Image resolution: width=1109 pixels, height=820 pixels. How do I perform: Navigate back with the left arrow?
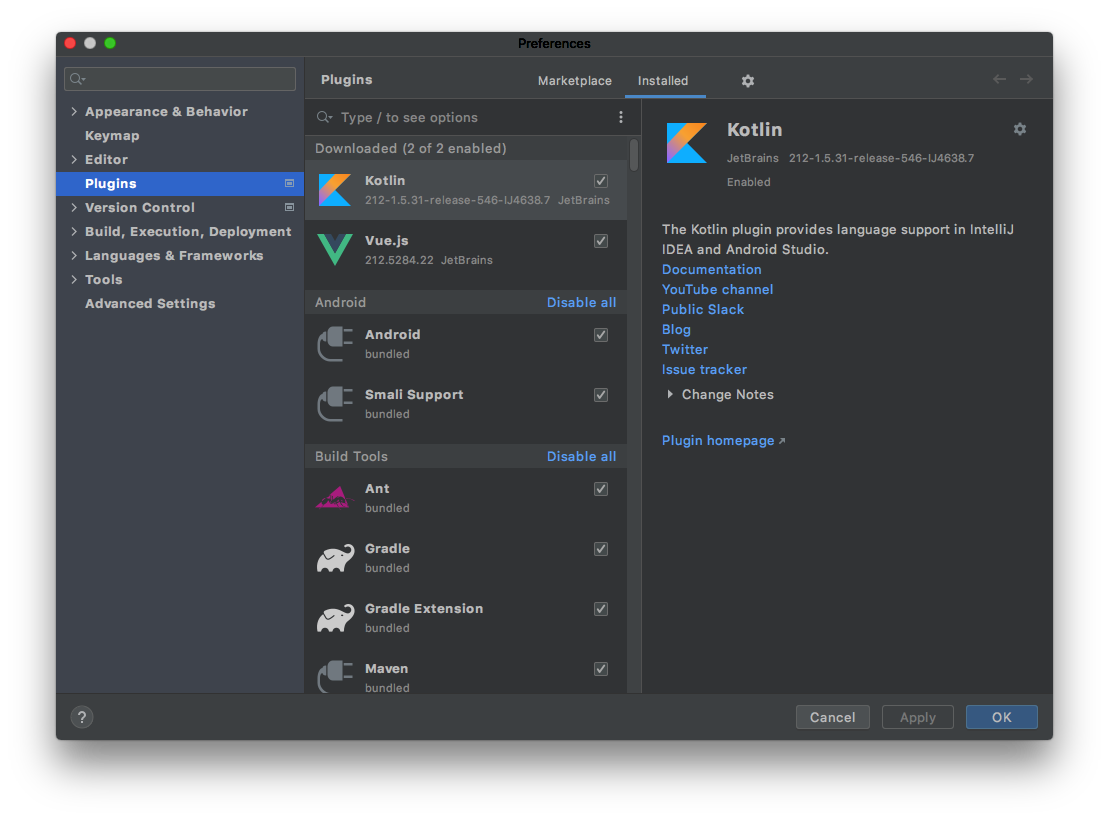pos(999,79)
